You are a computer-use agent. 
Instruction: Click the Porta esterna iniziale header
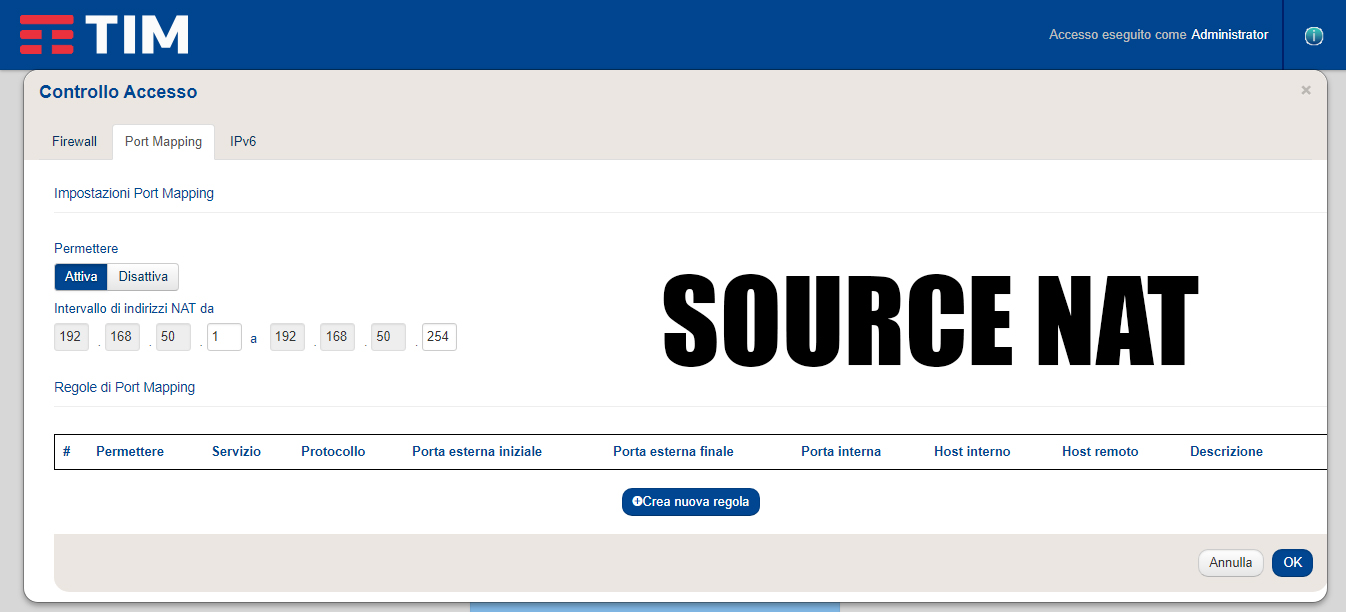coord(477,452)
